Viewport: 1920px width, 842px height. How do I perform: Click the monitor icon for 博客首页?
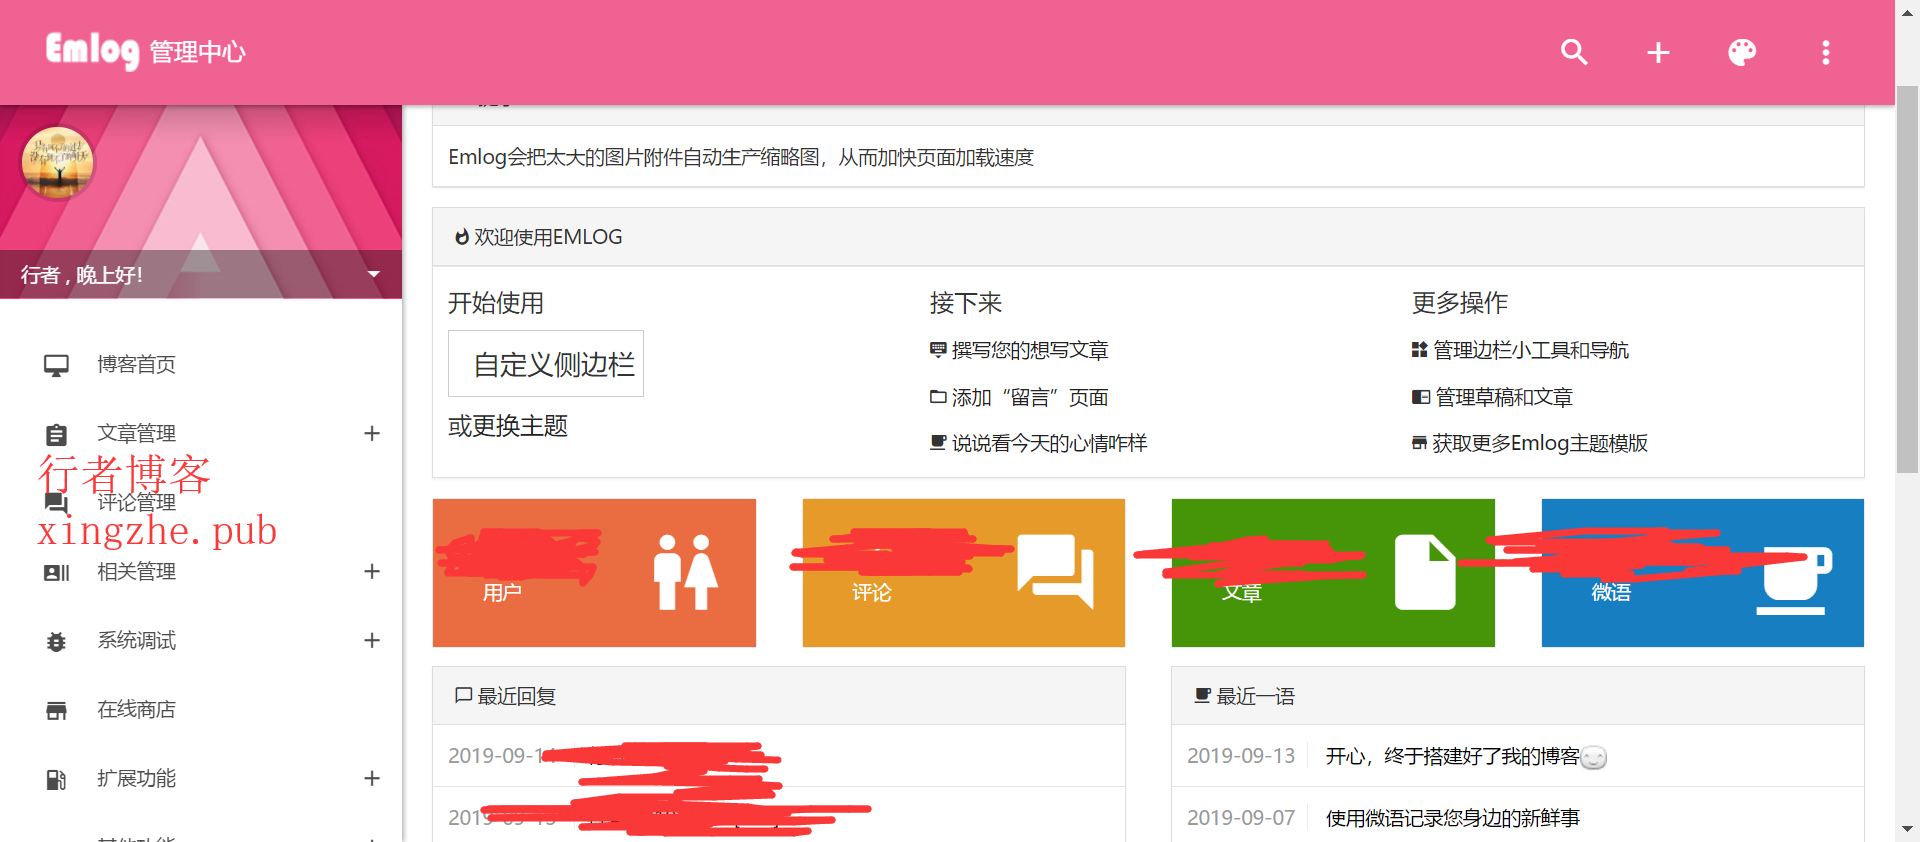click(x=56, y=365)
